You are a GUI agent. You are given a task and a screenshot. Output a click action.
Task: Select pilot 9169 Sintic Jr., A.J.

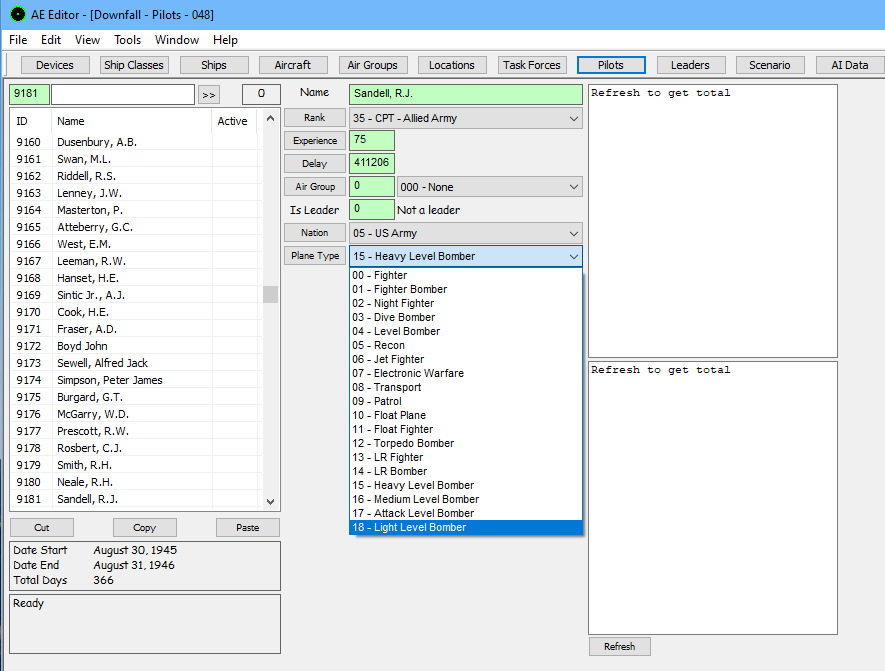click(x=136, y=295)
